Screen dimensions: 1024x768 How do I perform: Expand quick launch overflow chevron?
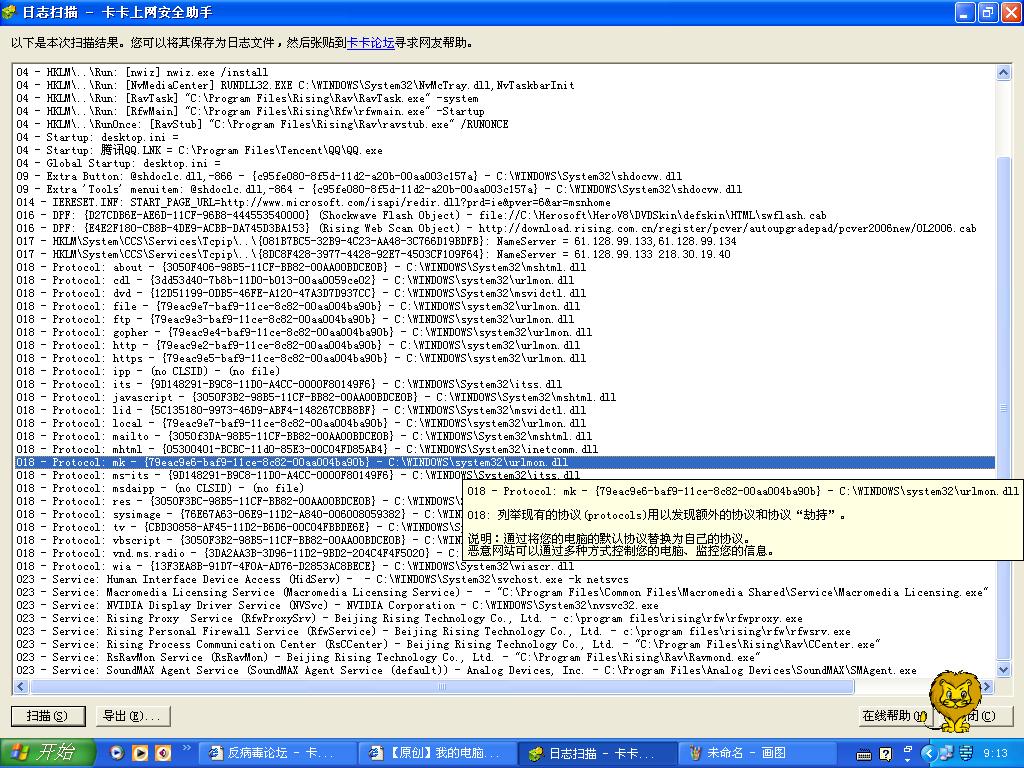coord(187,748)
